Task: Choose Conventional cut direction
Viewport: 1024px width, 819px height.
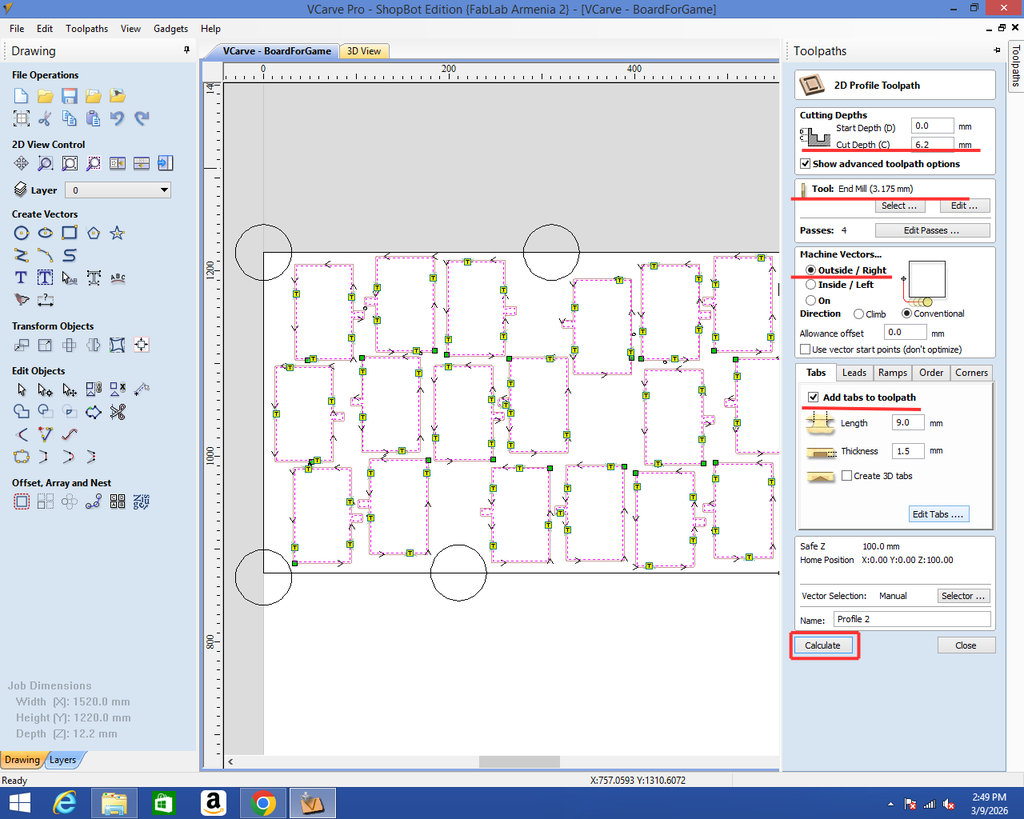Action: [x=906, y=313]
